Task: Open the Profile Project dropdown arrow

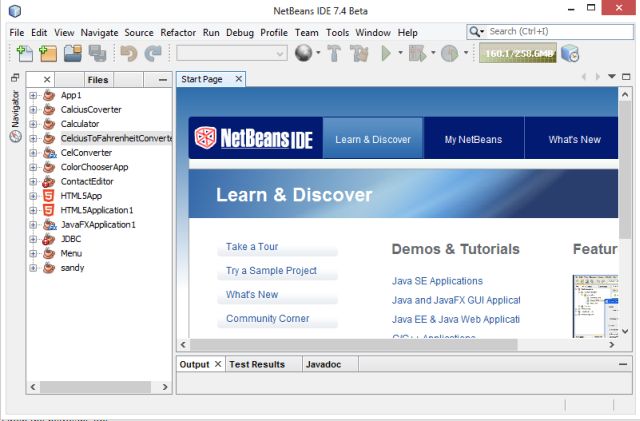Action: [466, 52]
